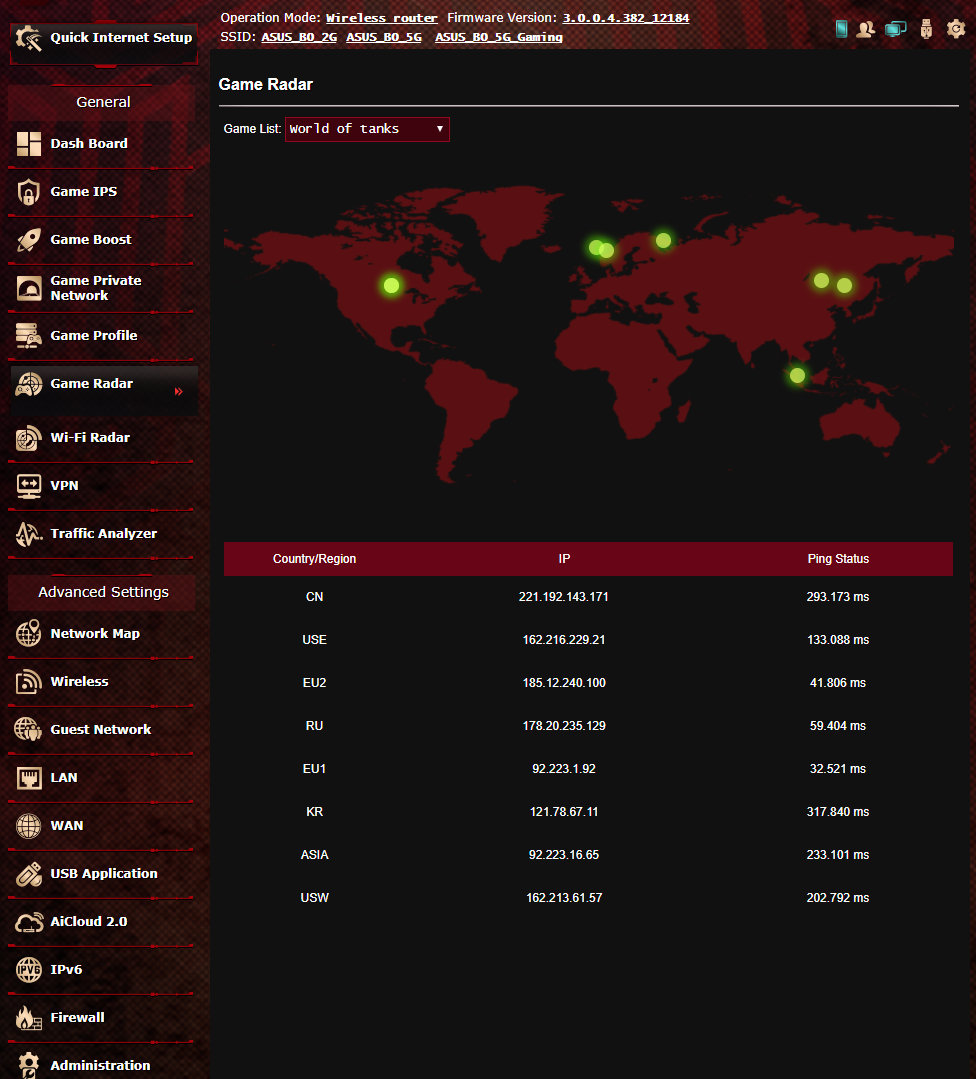976x1079 pixels.
Task: Click the USW IP 162.213.61.57
Action: (564, 898)
